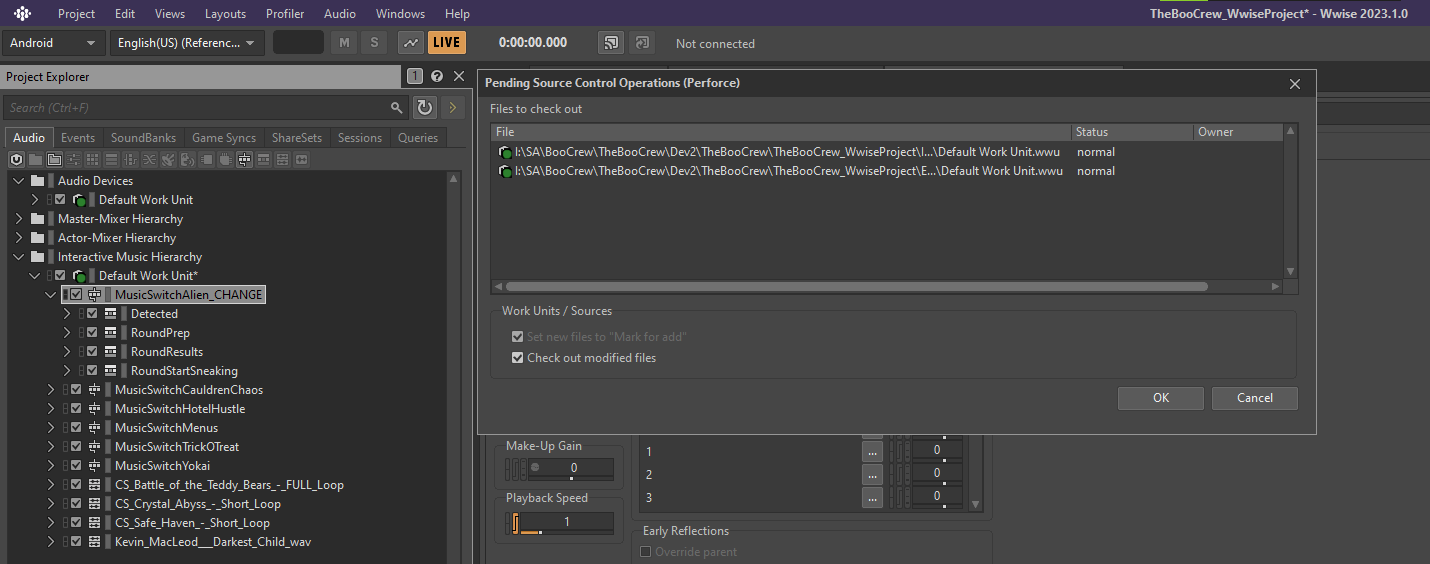Viewport: 1430px width, 564px height.
Task: Toggle the inclusion checkbox for RoundResults
Action: [x=92, y=352]
